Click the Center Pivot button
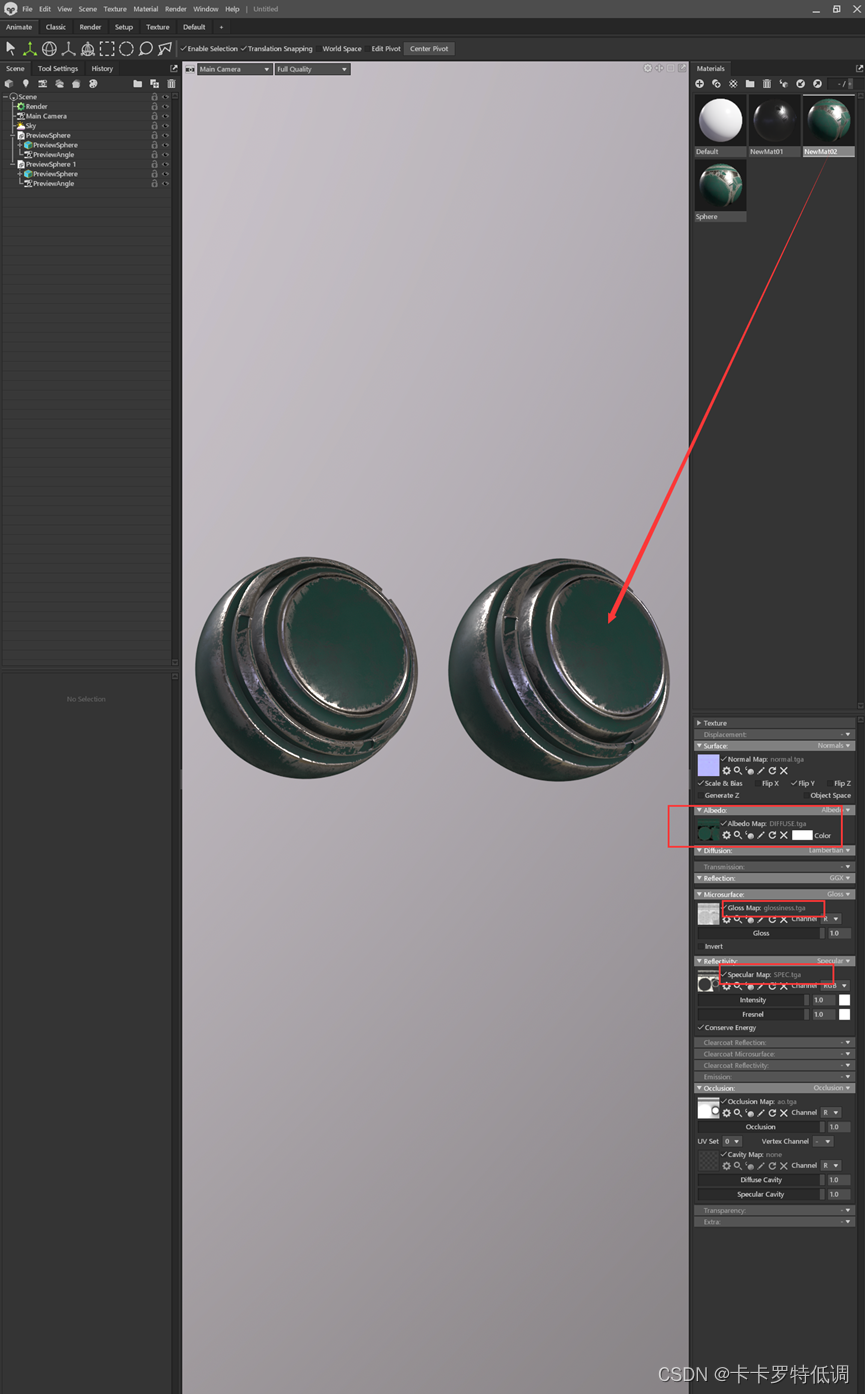865x1394 pixels. (429, 48)
